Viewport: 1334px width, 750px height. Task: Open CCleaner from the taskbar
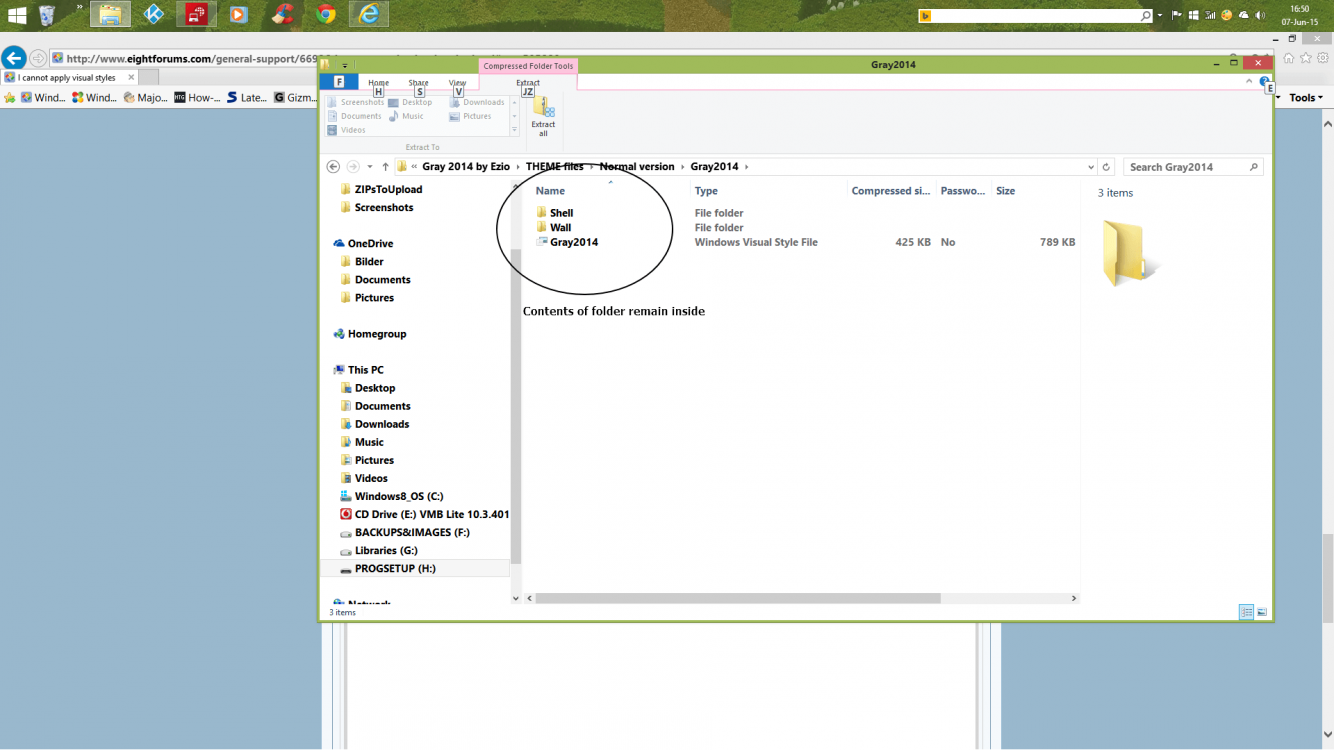click(282, 14)
